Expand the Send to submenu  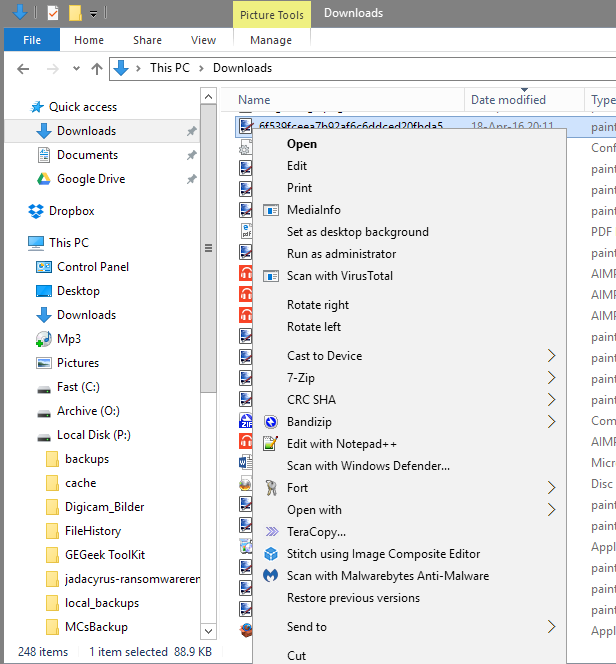coord(551,627)
